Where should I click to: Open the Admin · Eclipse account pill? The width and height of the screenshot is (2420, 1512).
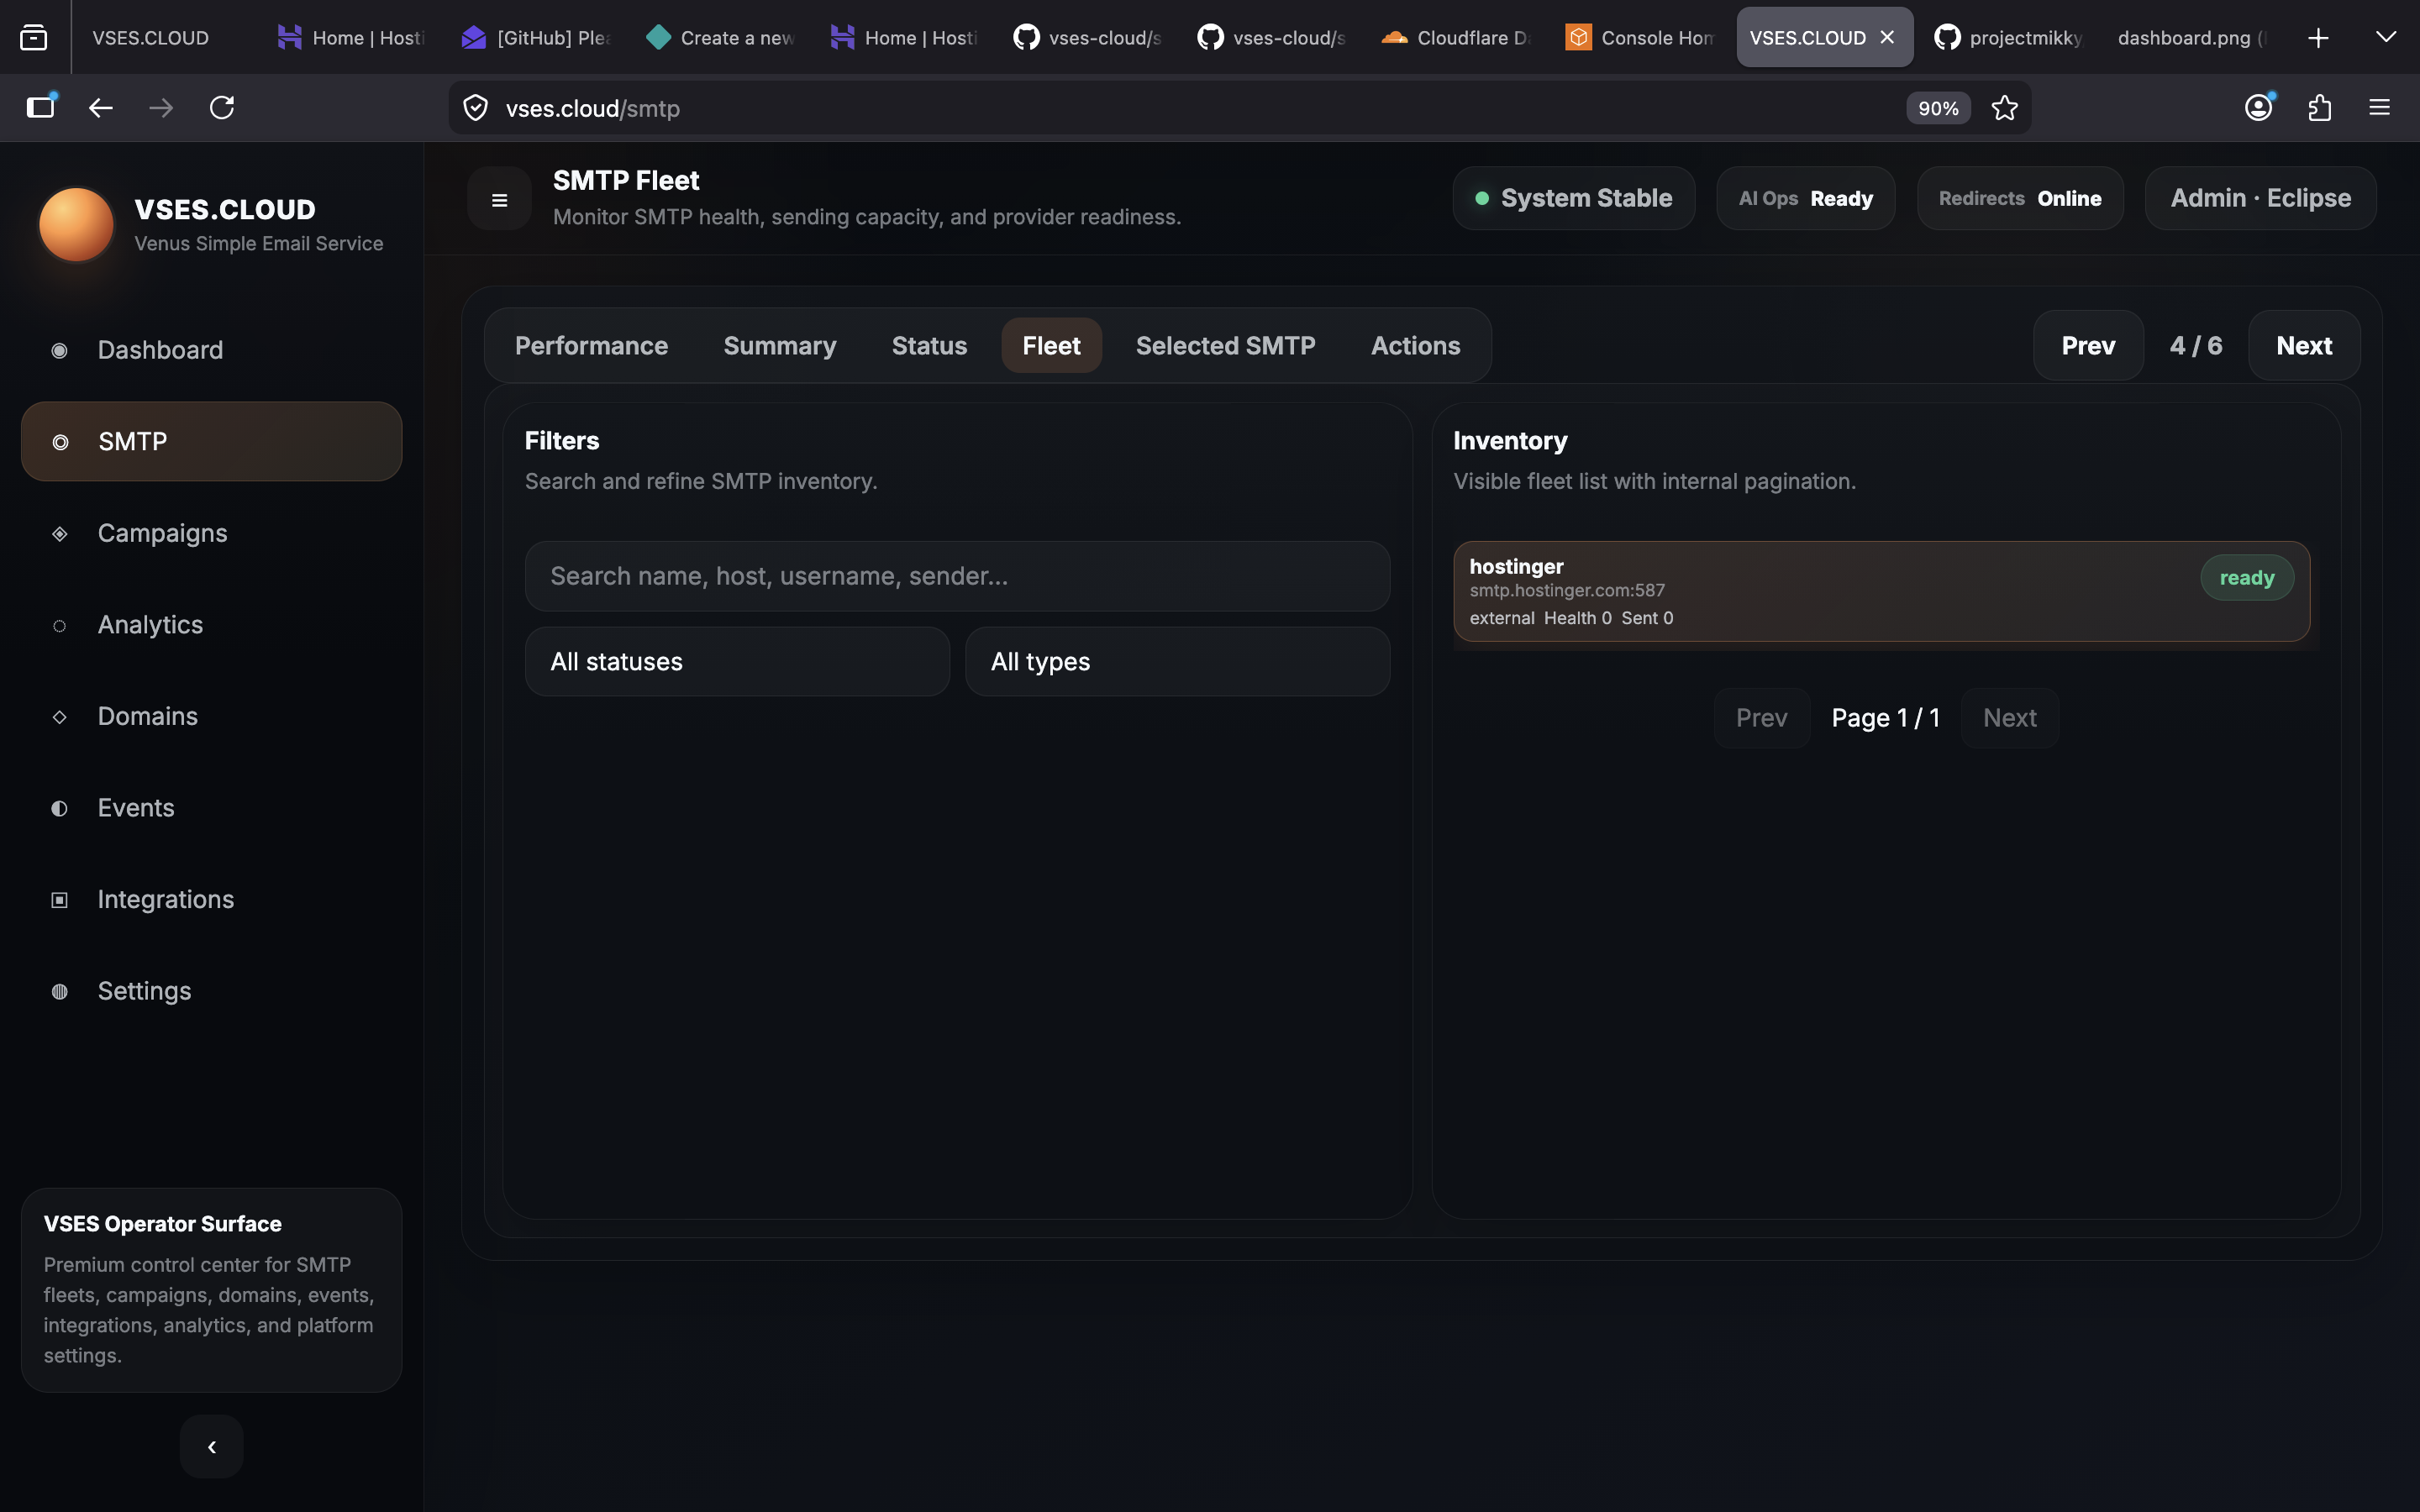2260,198
